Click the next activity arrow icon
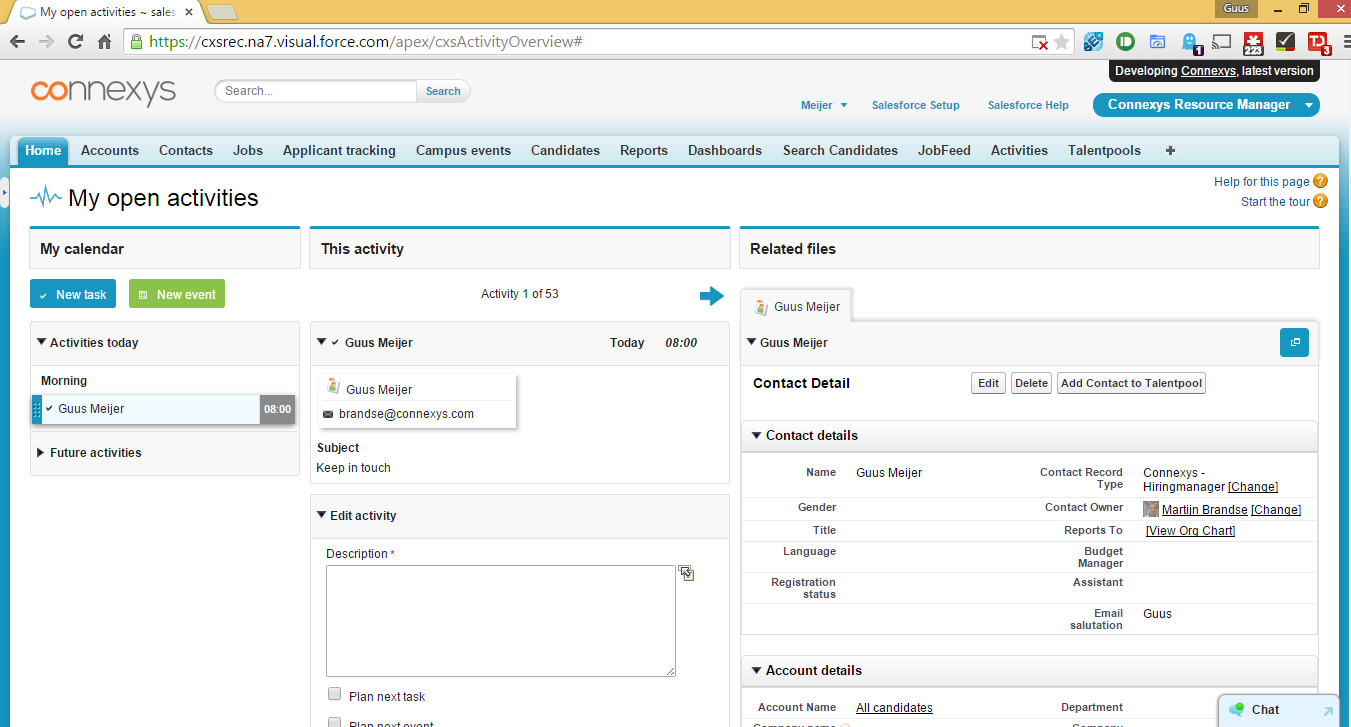Viewport: 1351px width, 727px height. (x=711, y=295)
